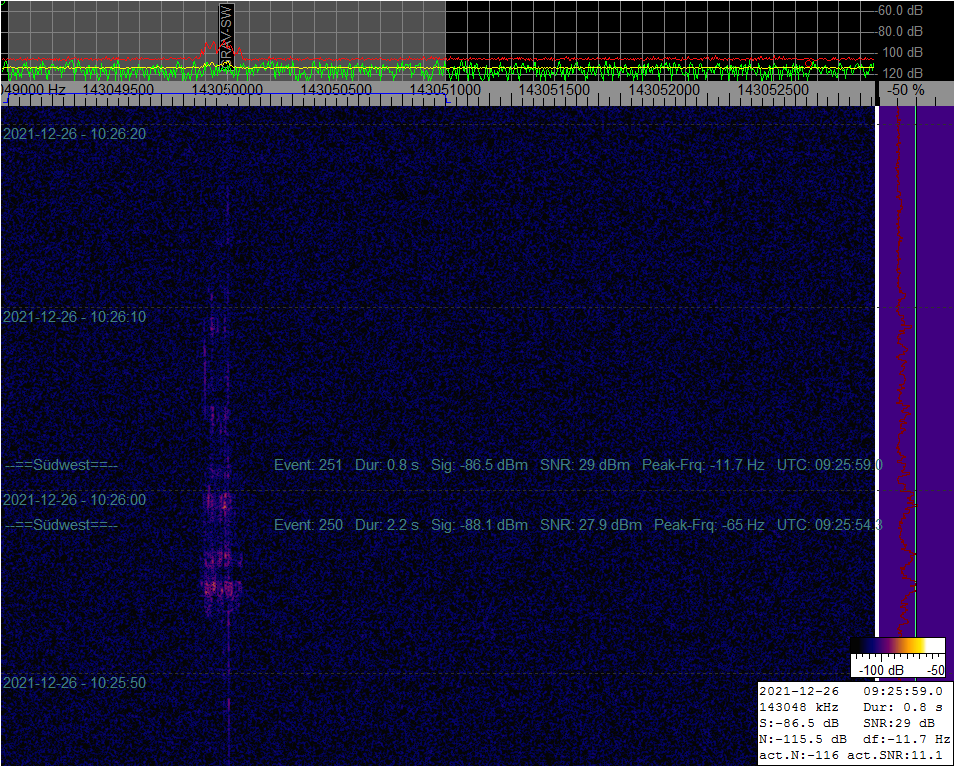Click the 143048 kHz value in the info box
The image size is (955, 767).
click(798, 707)
